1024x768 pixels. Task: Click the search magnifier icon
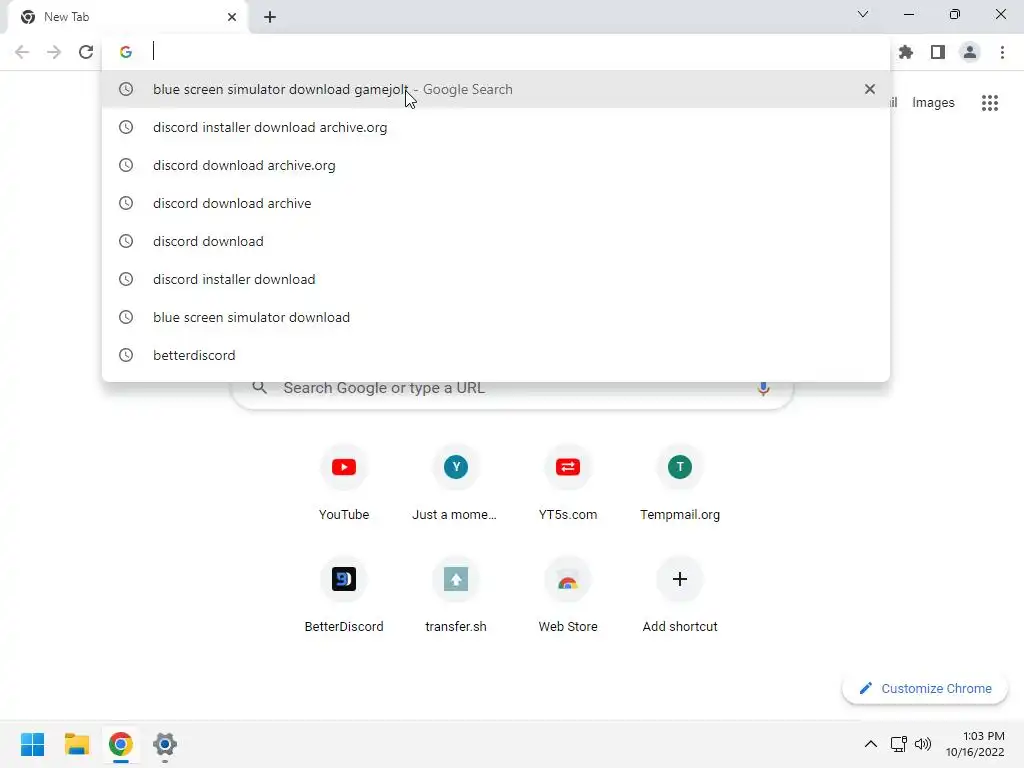click(x=260, y=387)
